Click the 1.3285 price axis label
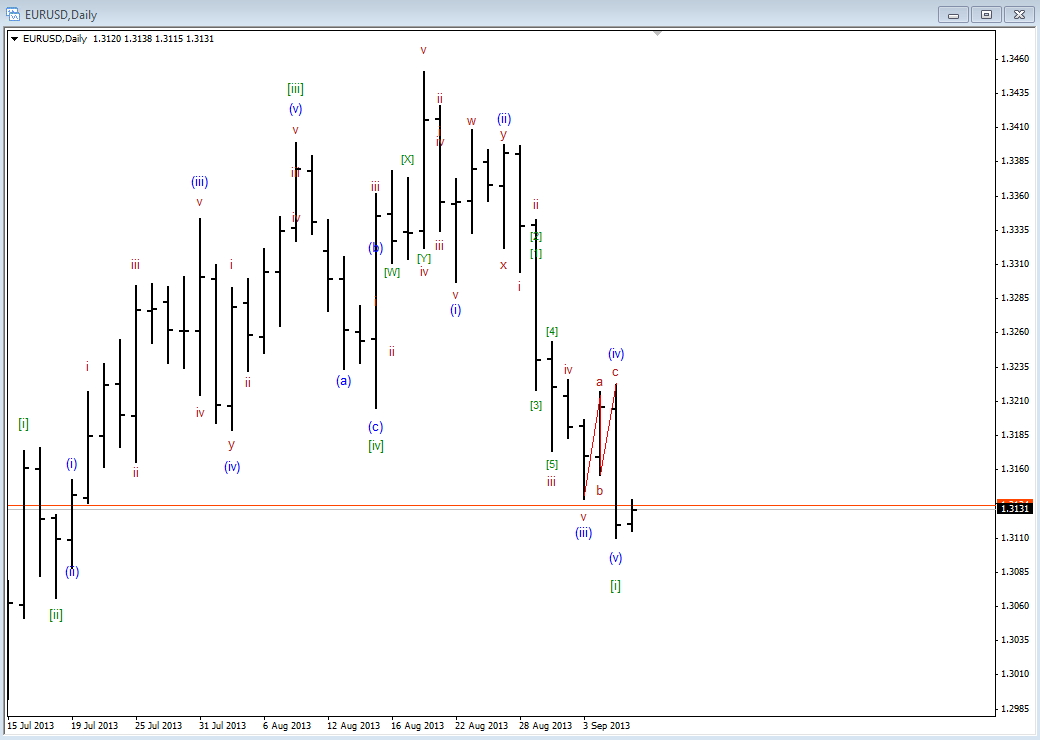This screenshot has height=740, width=1040. click(x=1015, y=298)
